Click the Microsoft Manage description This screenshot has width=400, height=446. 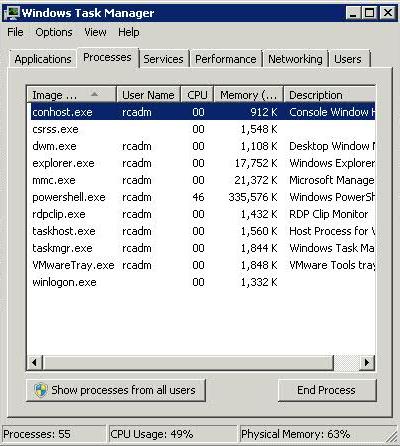point(332,180)
